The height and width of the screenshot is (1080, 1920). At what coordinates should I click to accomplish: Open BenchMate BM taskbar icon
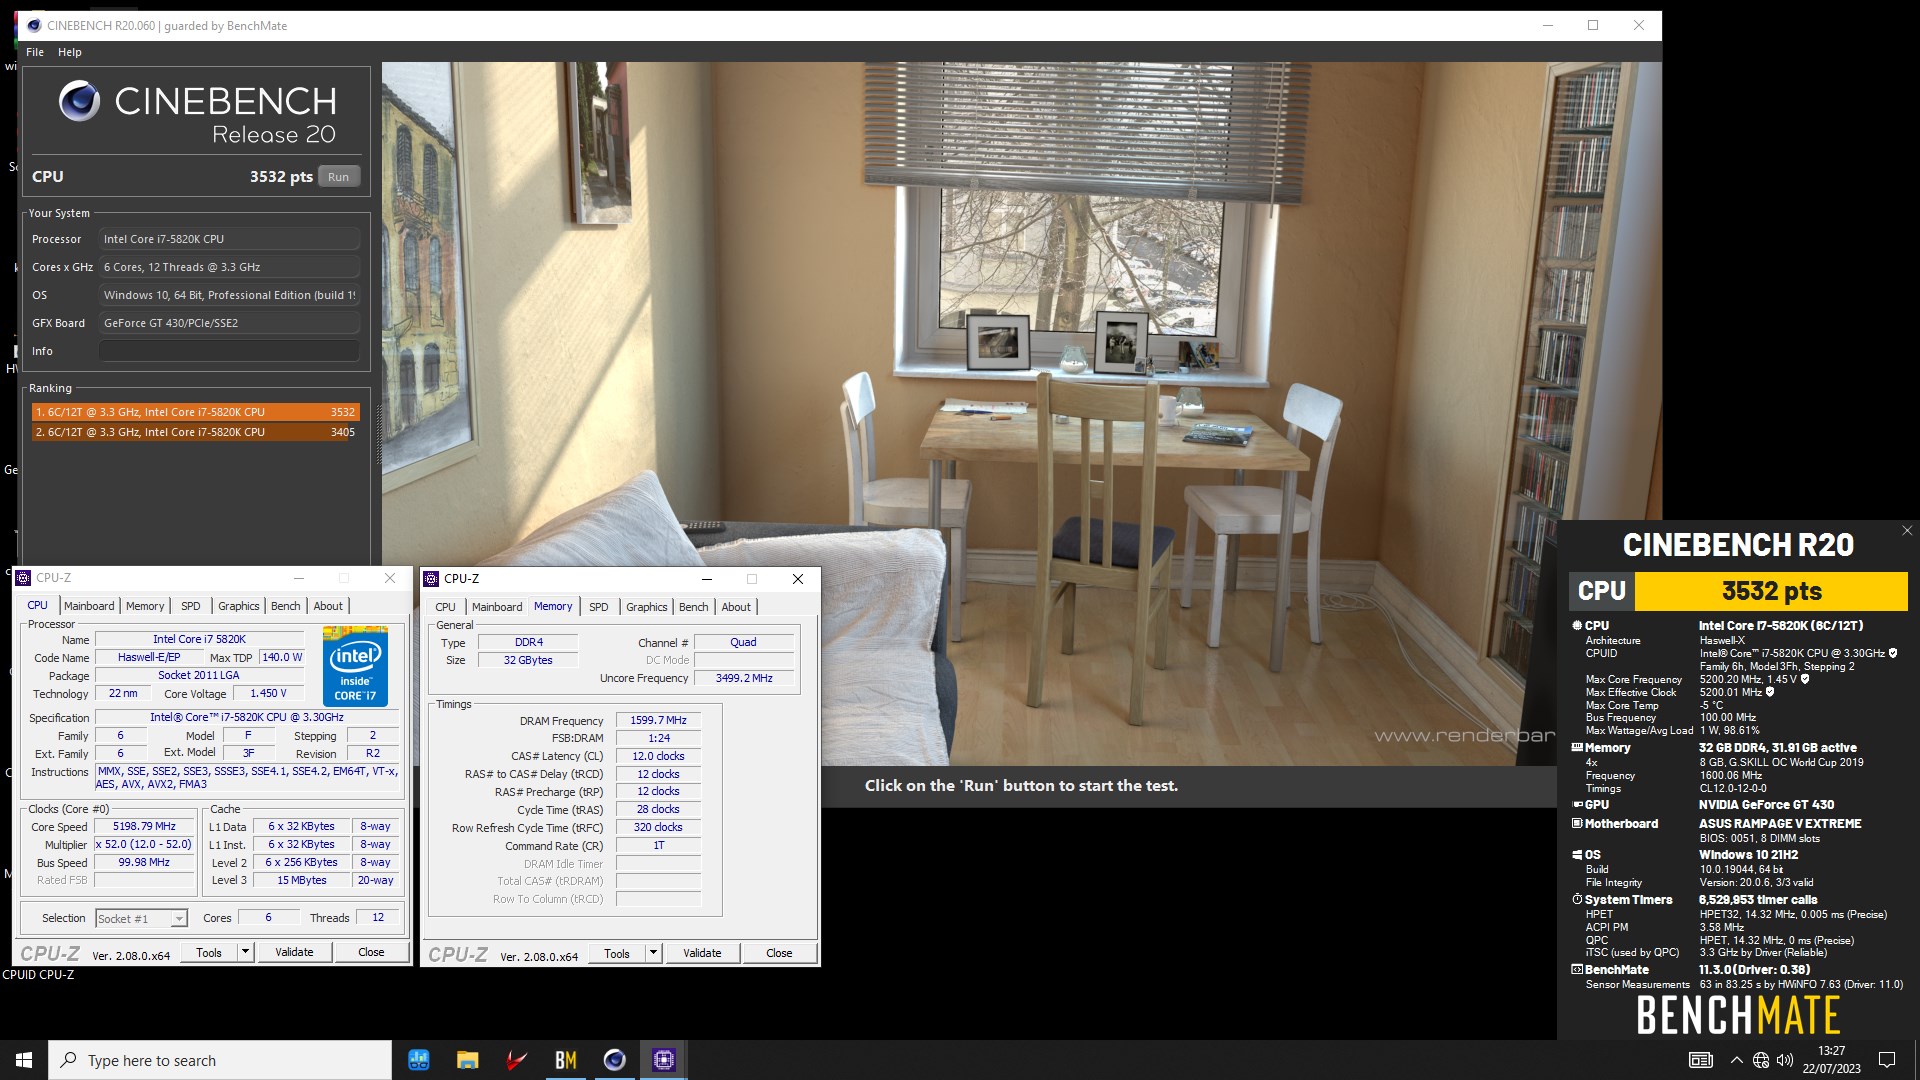(x=565, y=1060)
